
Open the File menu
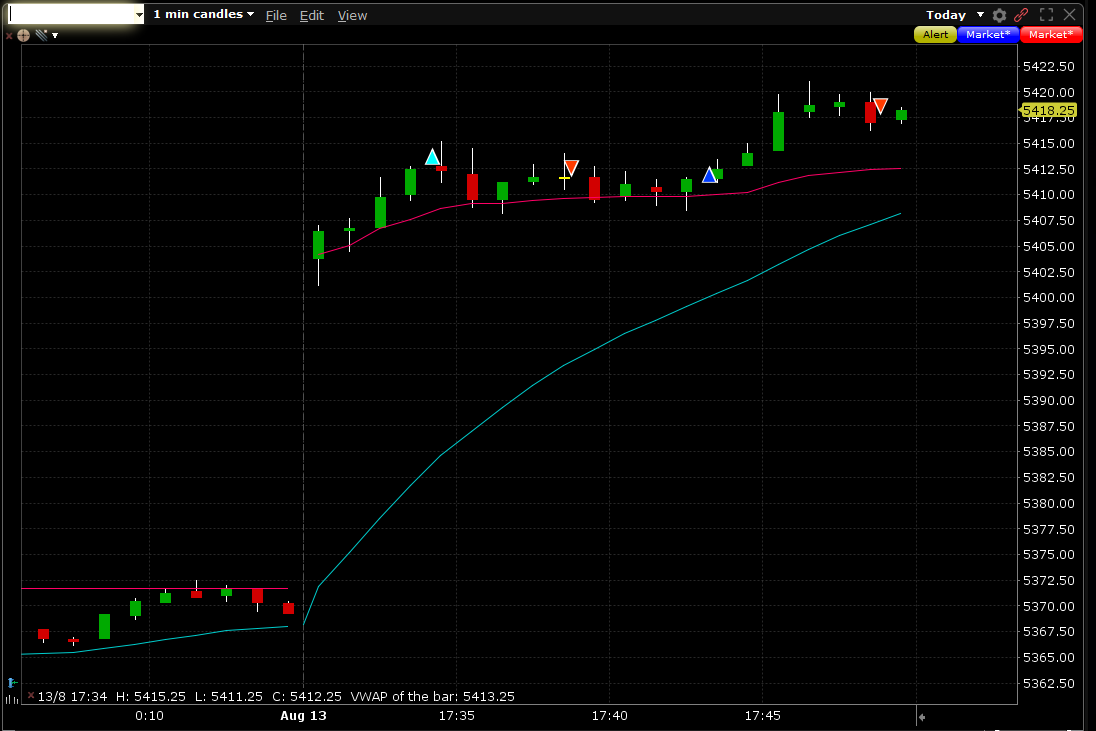pos(276,15)
